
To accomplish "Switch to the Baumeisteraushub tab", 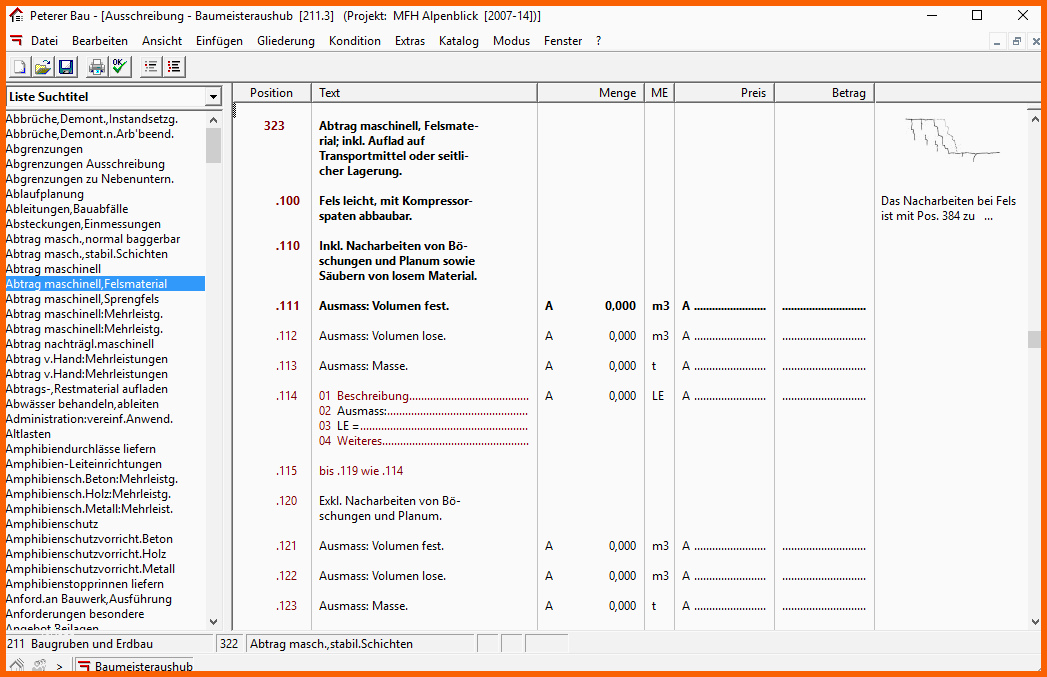I will coord(136,666).
